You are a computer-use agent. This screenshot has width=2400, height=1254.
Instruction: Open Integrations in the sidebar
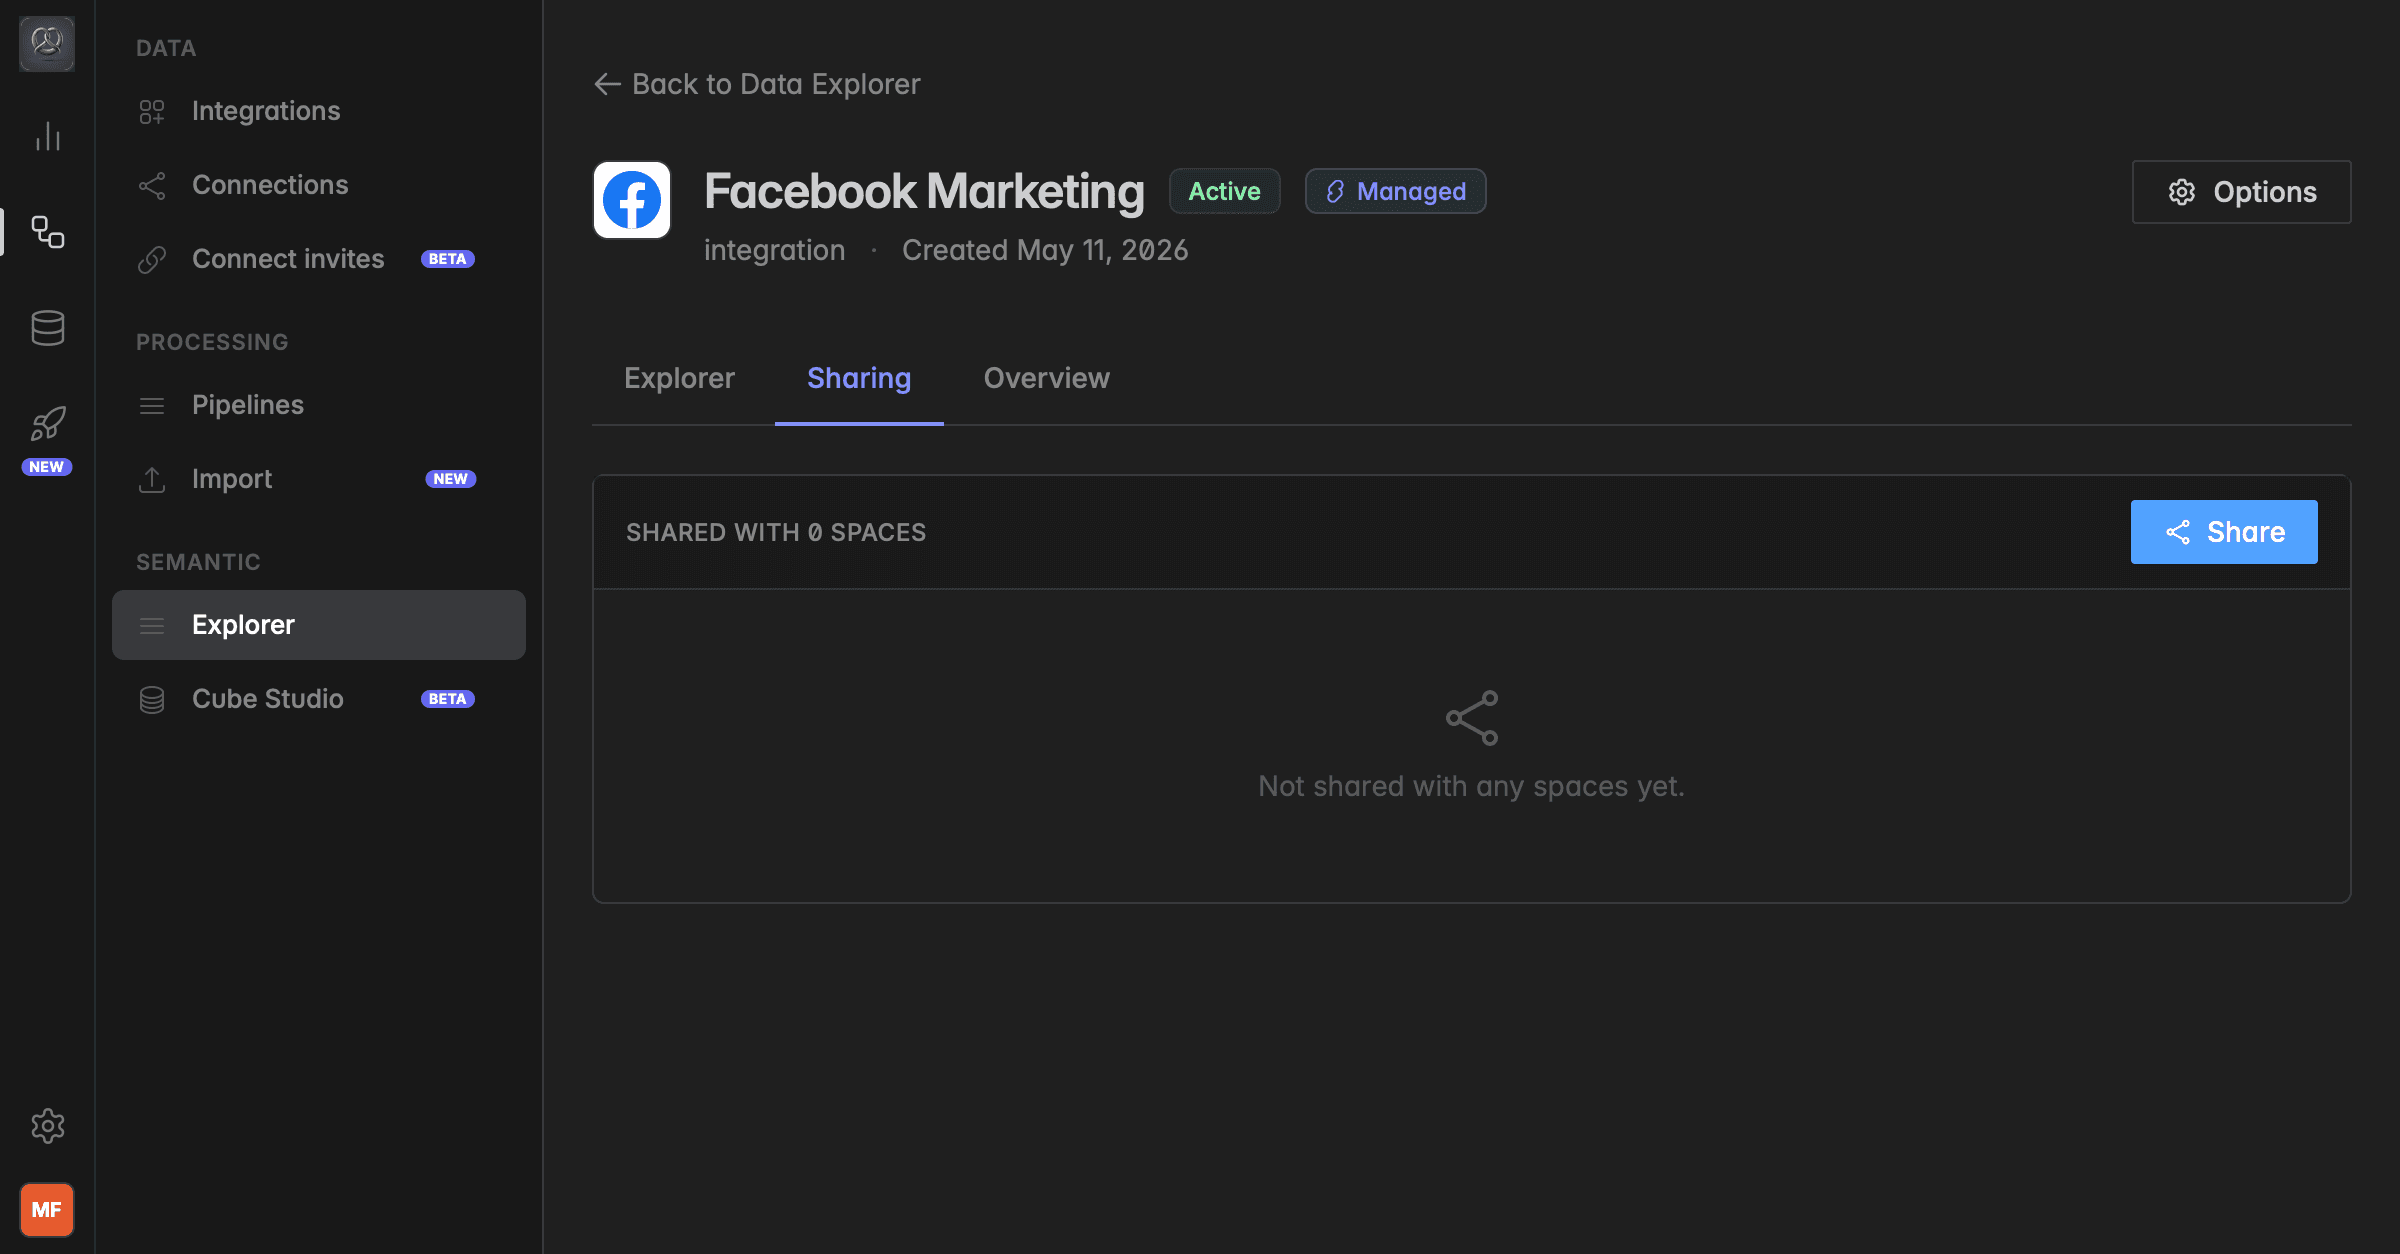(319, 111)
